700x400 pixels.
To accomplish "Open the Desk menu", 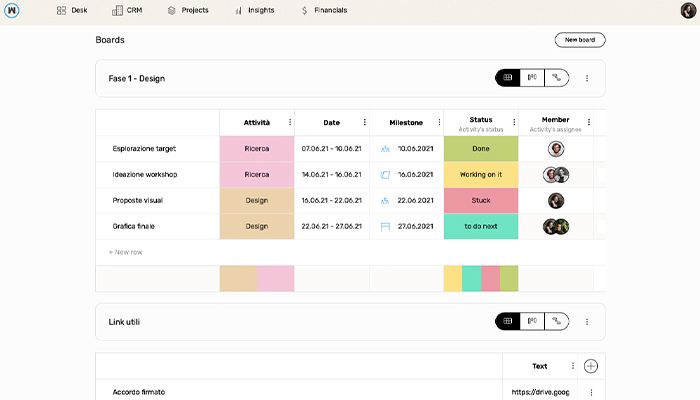I will [72, 10].
